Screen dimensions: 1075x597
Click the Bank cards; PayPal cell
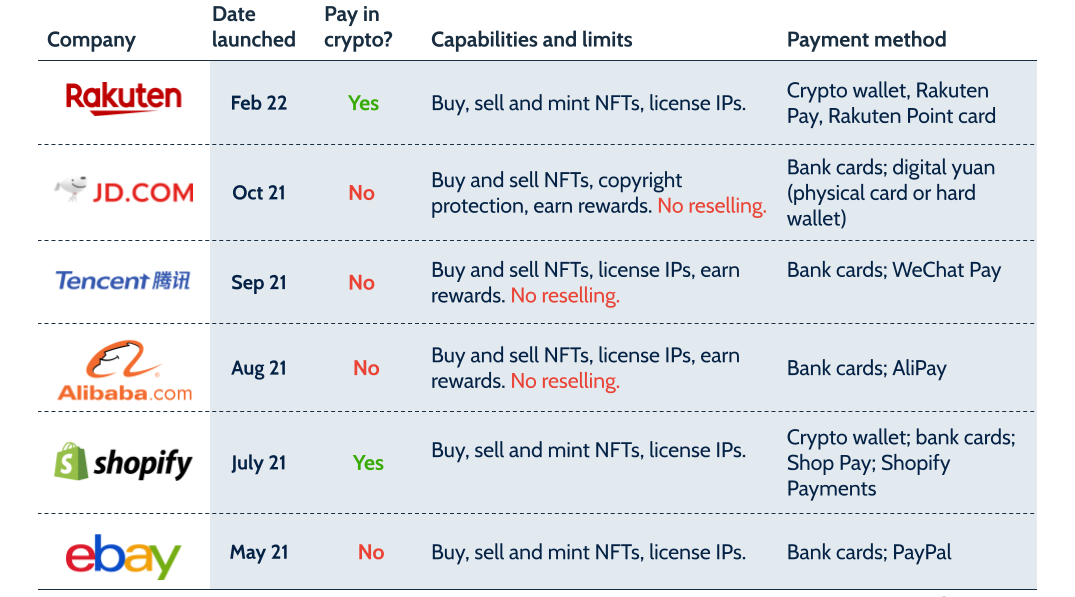[869, 552]
